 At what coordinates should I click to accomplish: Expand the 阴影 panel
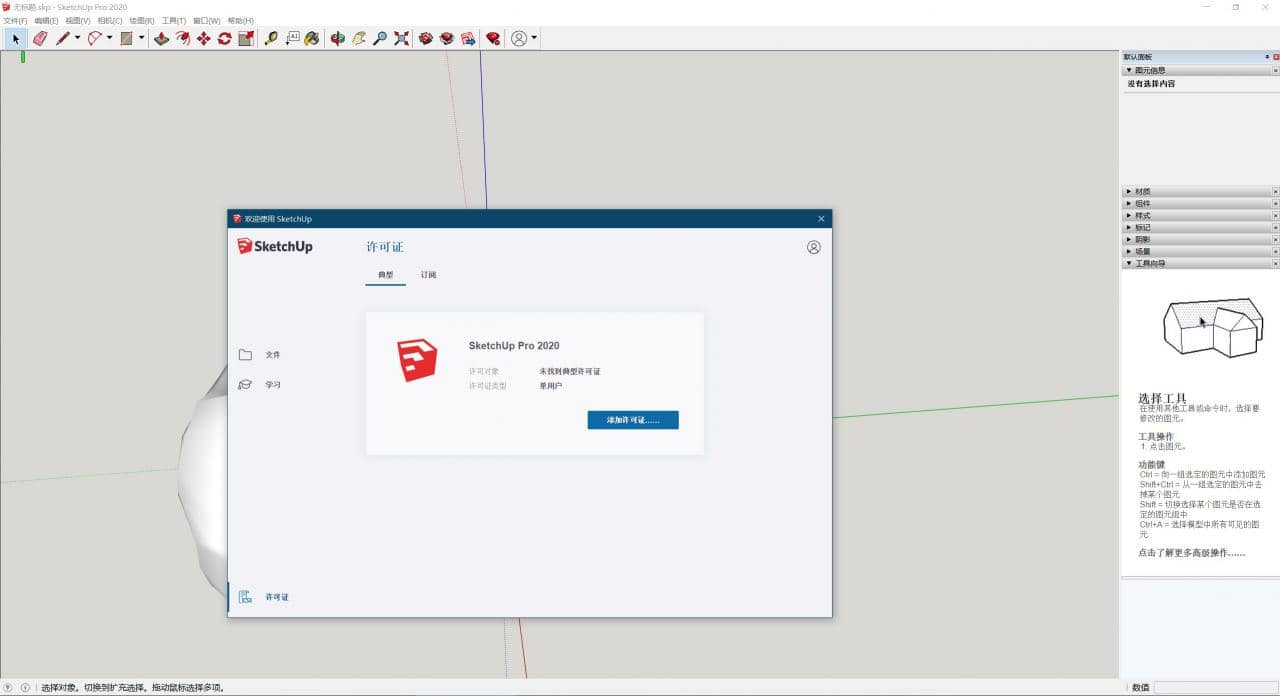click(1142, 239)
